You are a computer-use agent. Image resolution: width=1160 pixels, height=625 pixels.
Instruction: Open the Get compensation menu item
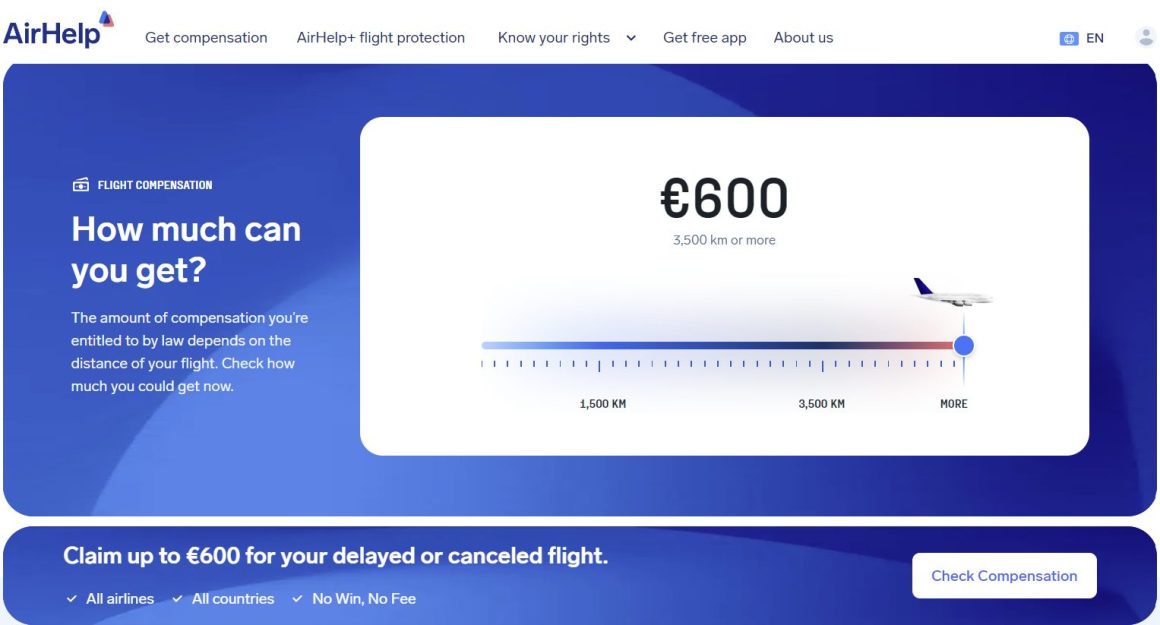tap(206, 38)
